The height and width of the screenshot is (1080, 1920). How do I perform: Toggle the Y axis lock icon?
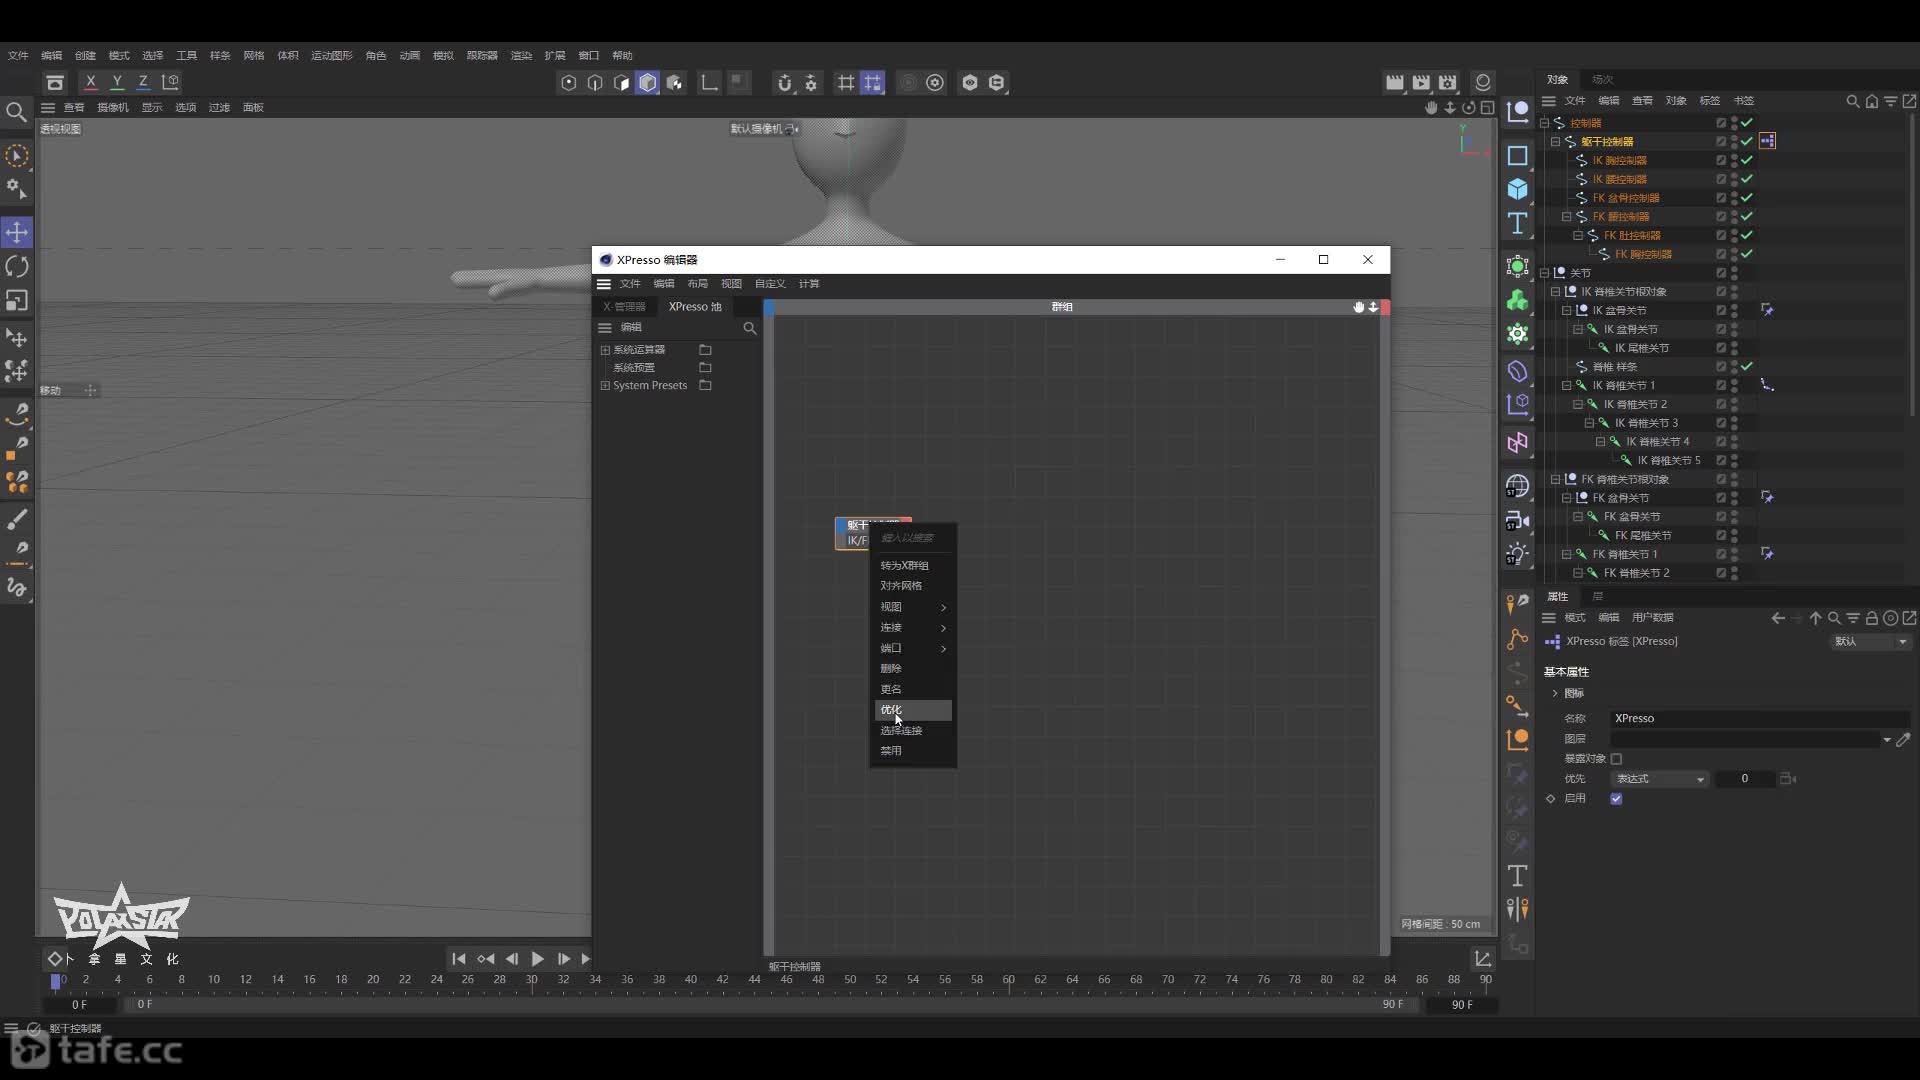pos(117,82)
